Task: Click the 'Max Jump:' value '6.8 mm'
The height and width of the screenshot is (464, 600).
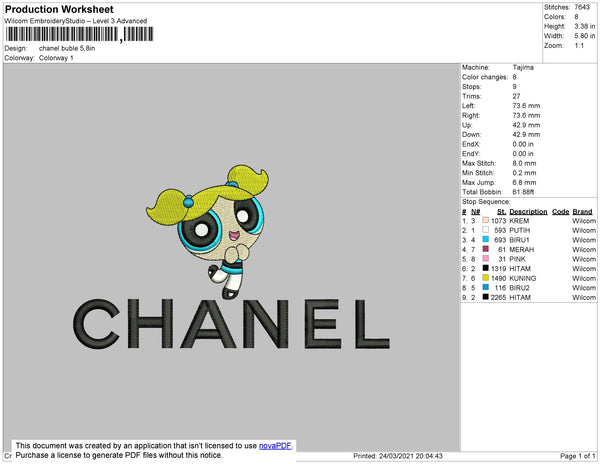Action: click(x=524, y=182)
